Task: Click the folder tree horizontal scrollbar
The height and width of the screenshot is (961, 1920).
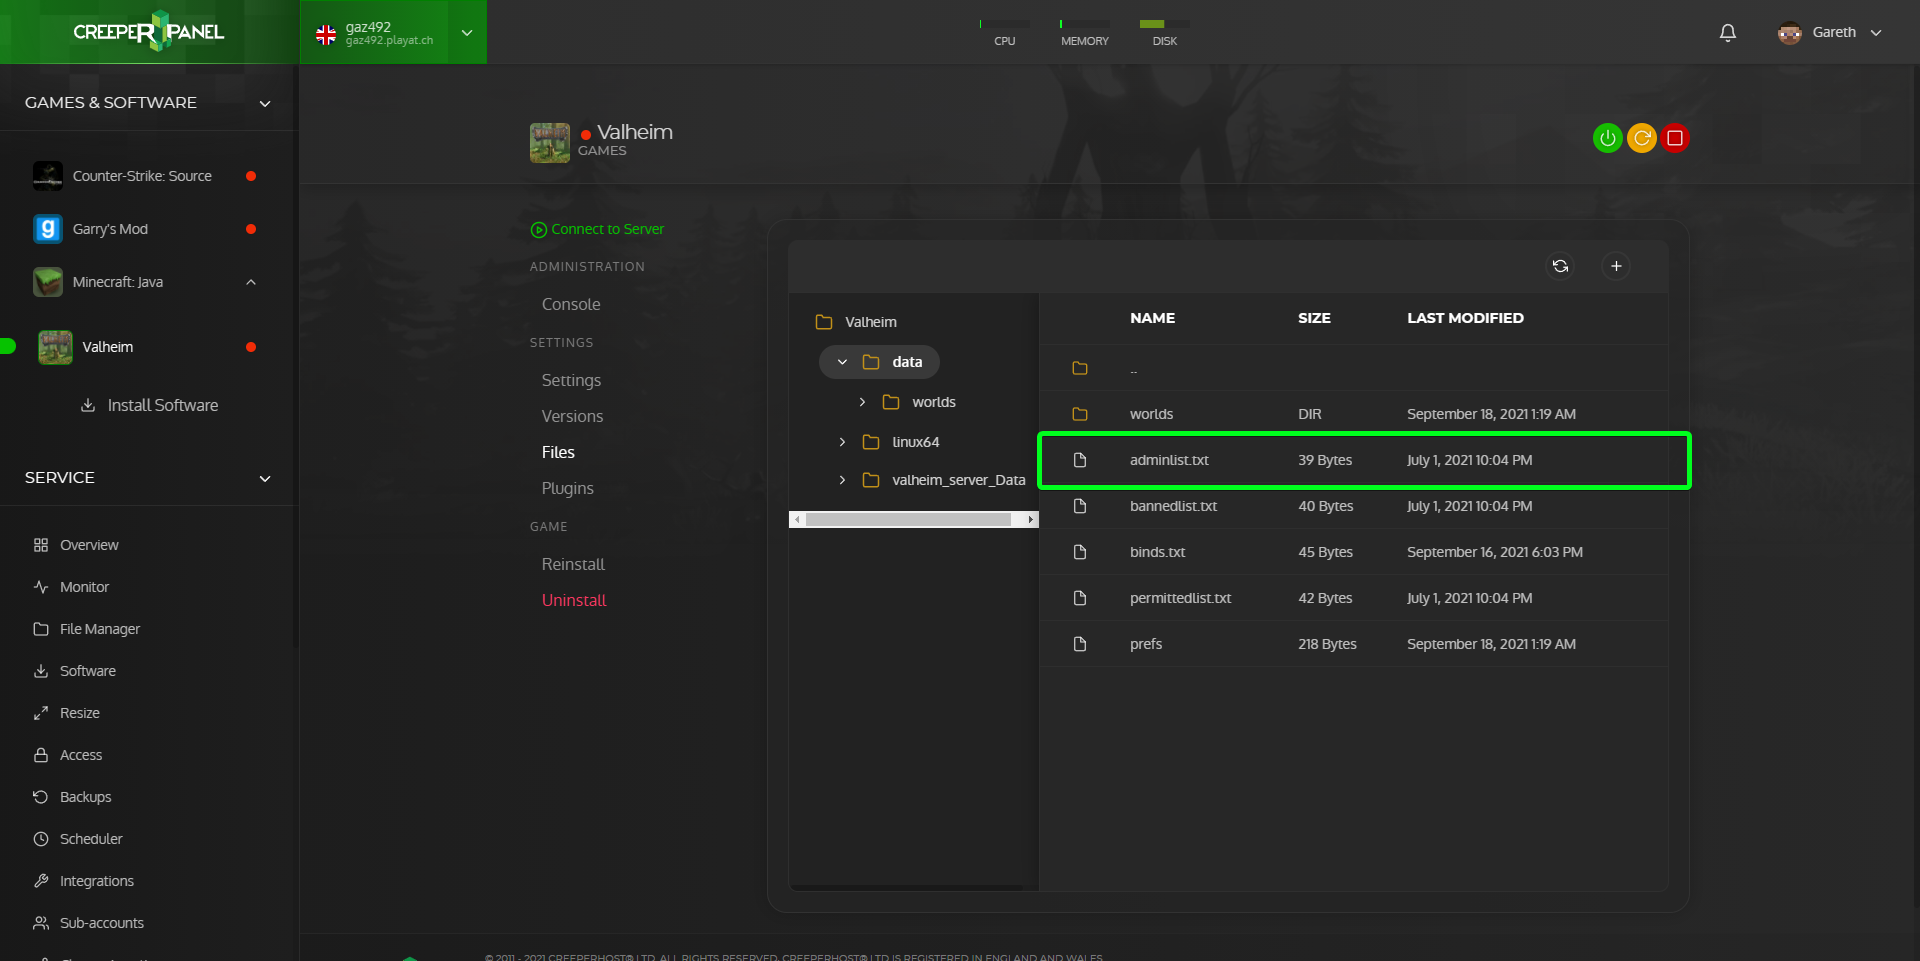Action: pyautogui.click(x=908, y=519)
